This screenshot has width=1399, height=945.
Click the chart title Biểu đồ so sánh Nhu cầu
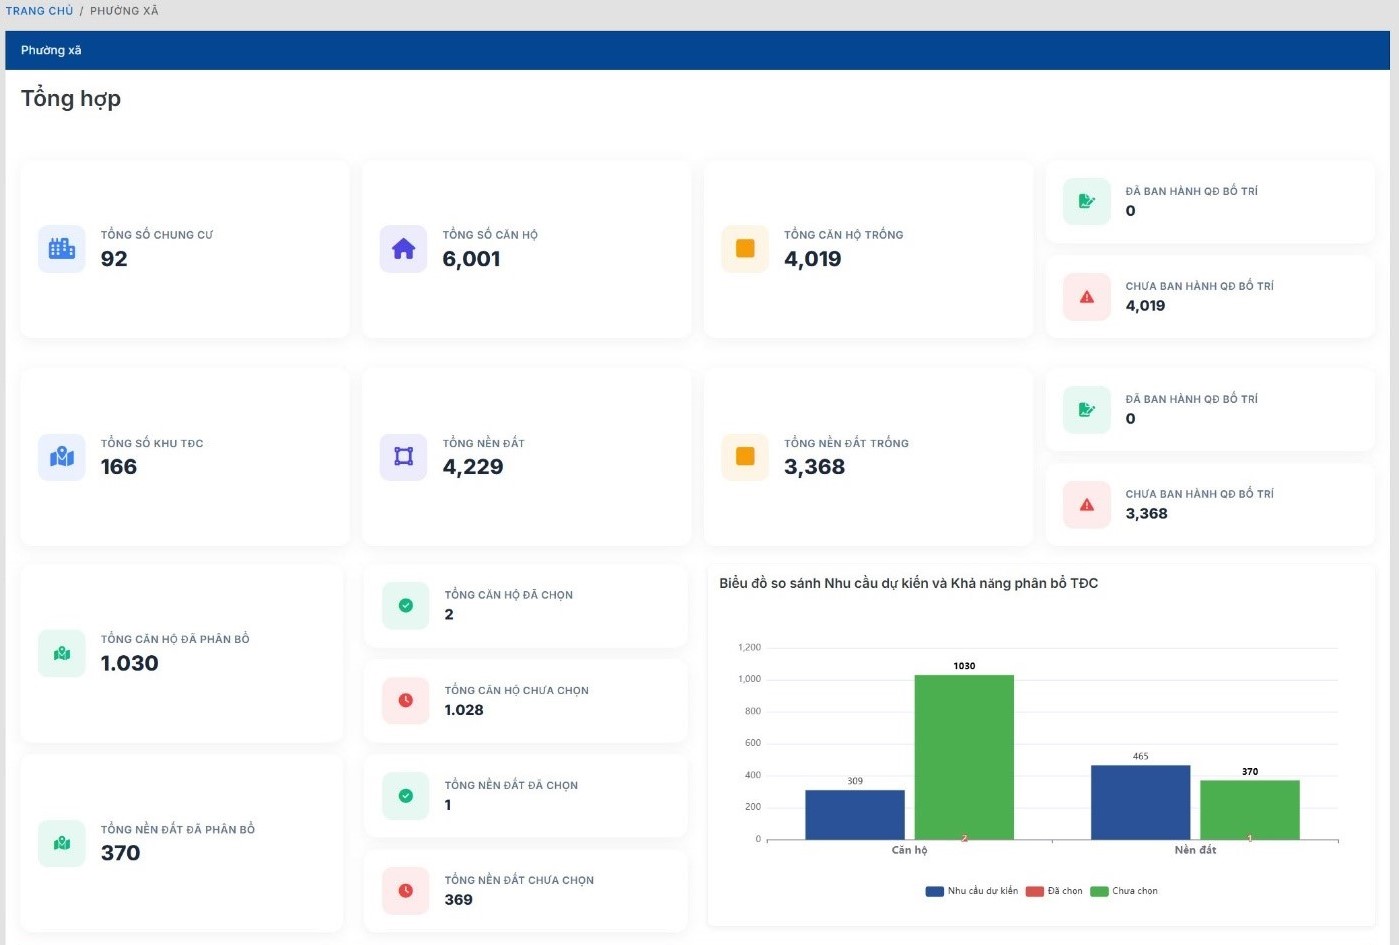[x=908, y=583]
